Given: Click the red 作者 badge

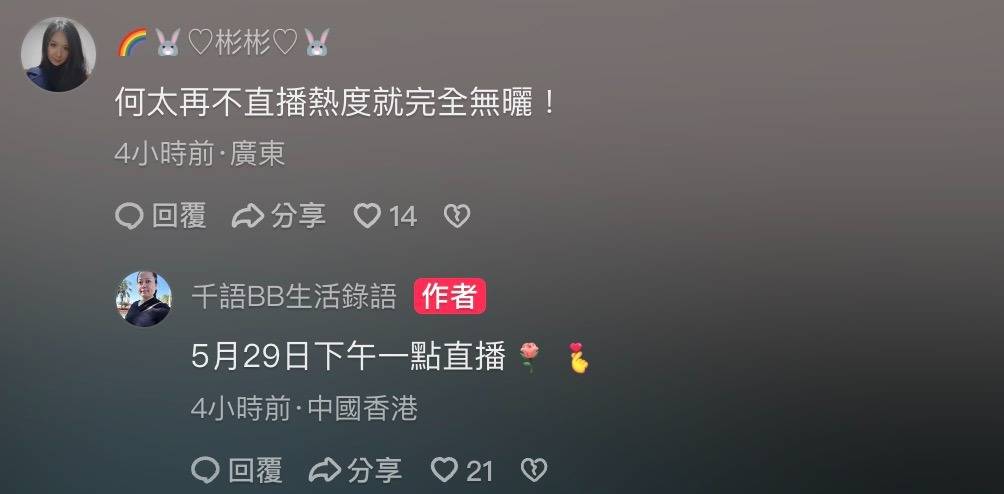Looking at the screenshot, I should point(449,296).
